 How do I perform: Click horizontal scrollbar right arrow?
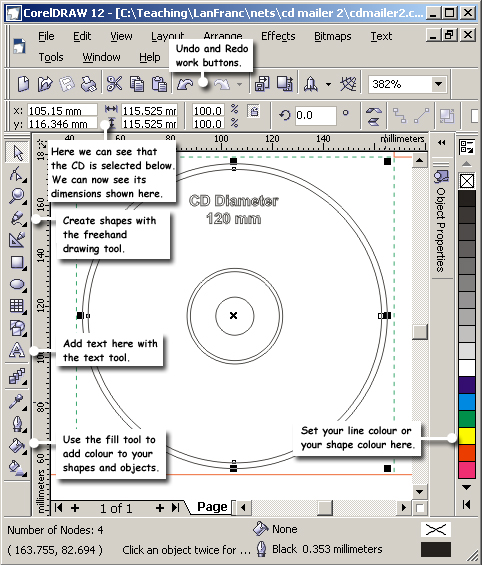click(404, 508)
